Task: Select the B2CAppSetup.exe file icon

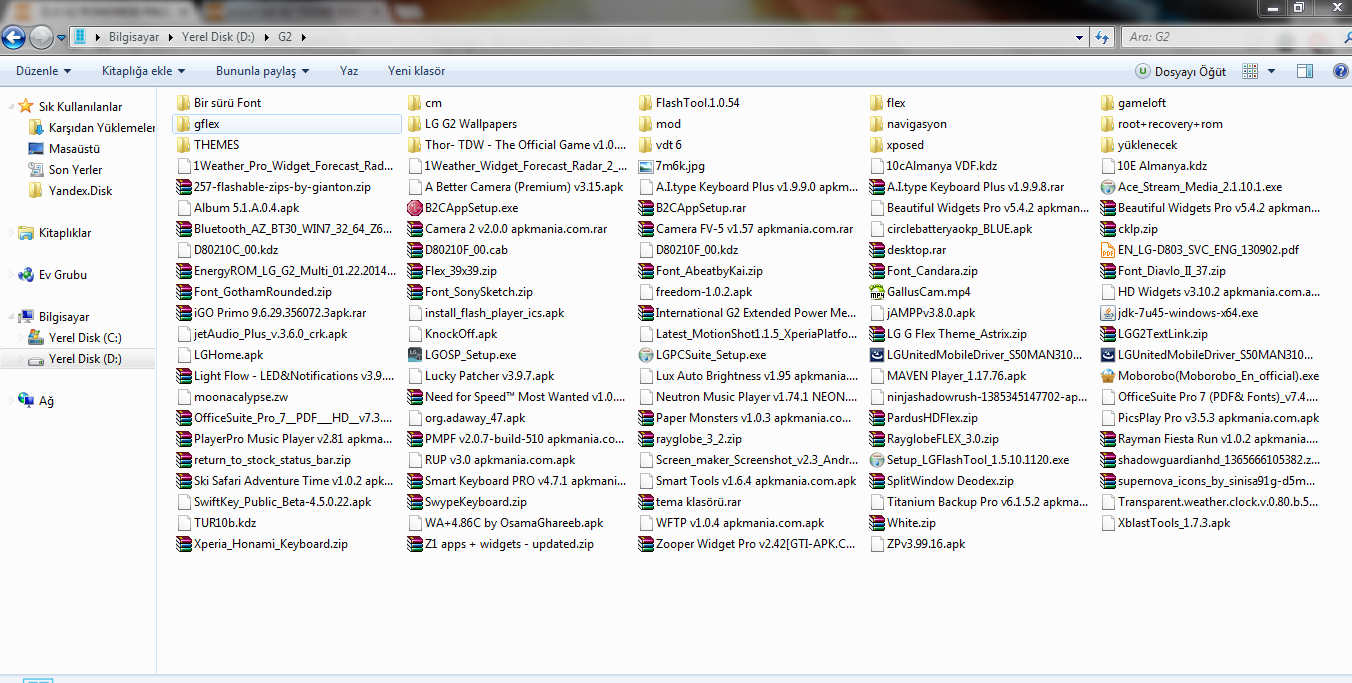Action: tap(415, 208)
